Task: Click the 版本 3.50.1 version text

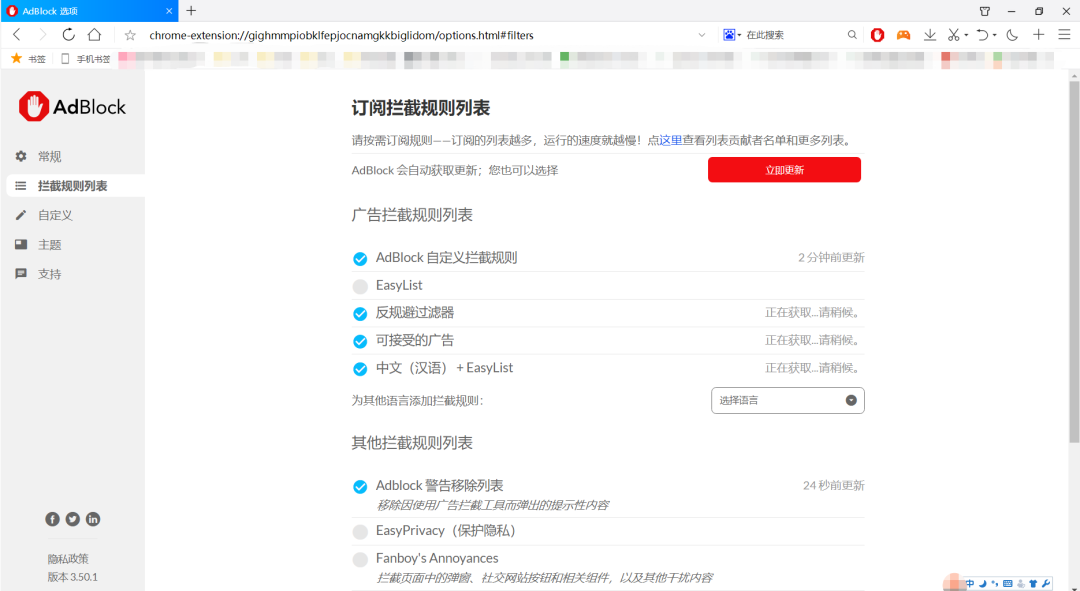Action: click(x=72, y=577)
